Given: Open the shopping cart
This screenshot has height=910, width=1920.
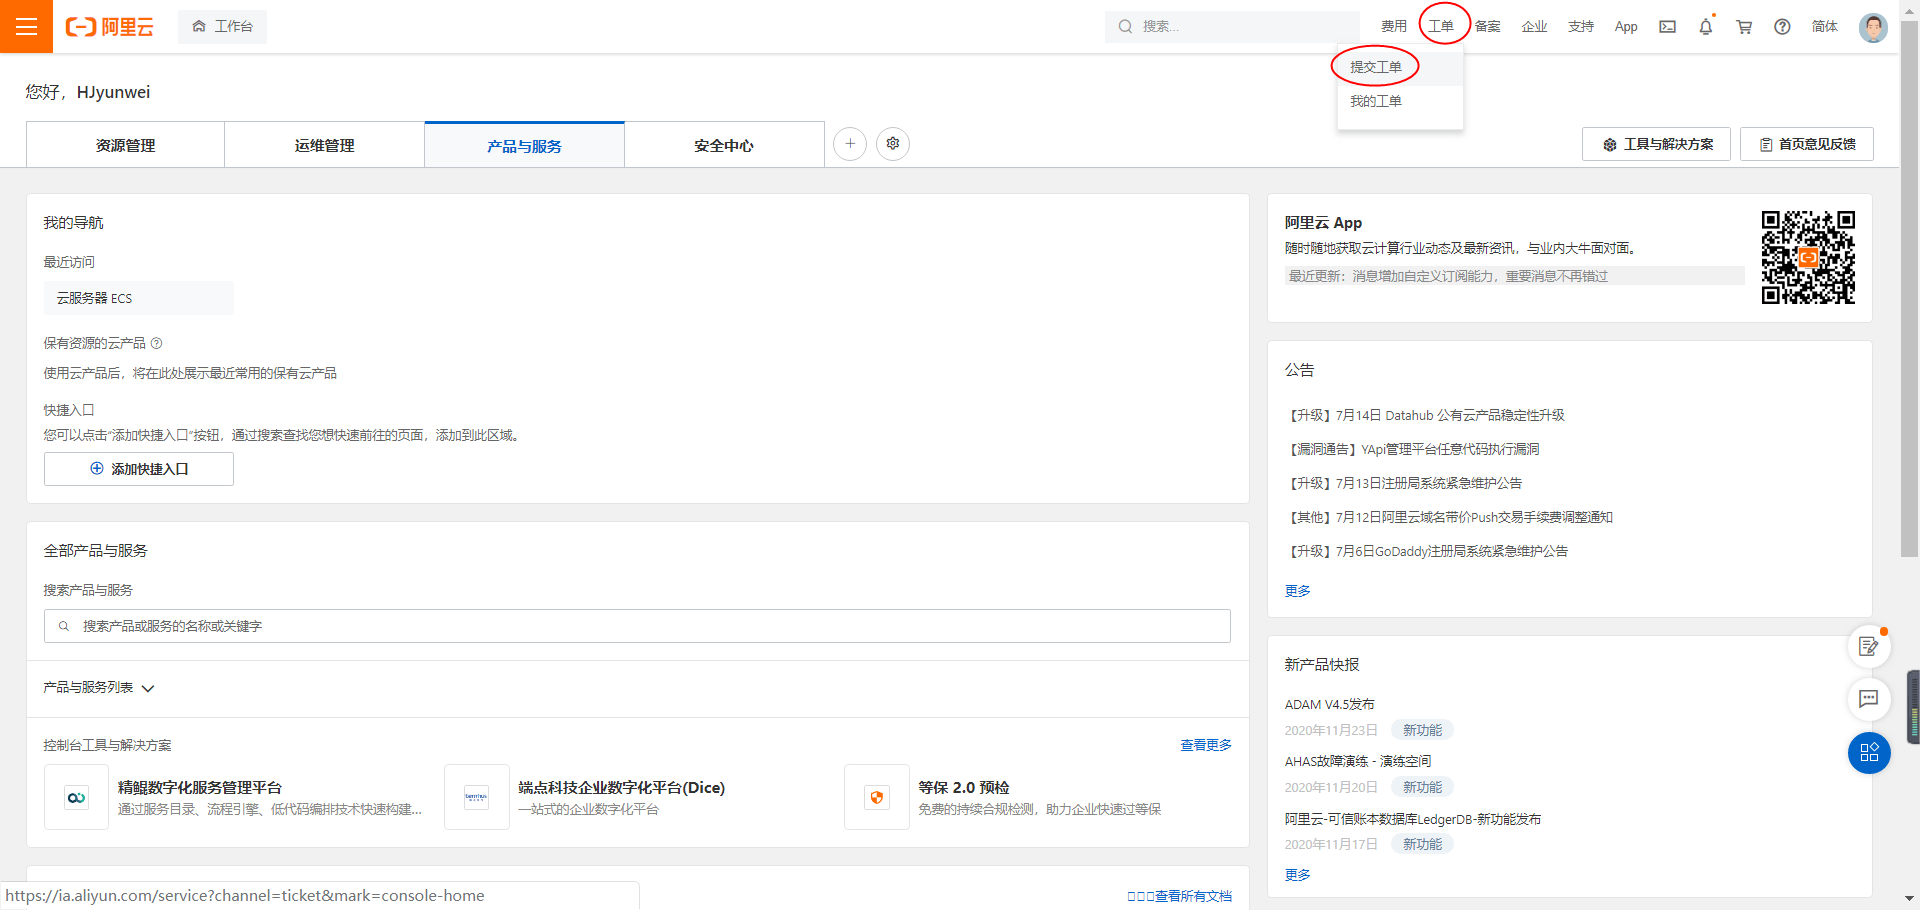Looking at the screenshot, I should (1744, 27).
